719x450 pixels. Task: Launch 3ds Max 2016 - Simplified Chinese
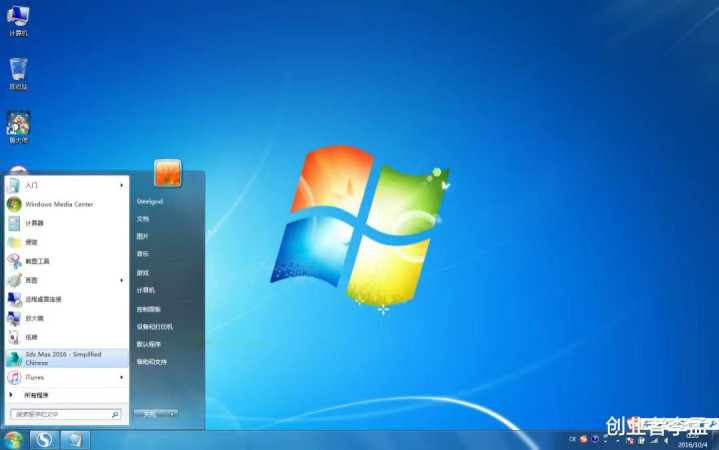(66, 358)
